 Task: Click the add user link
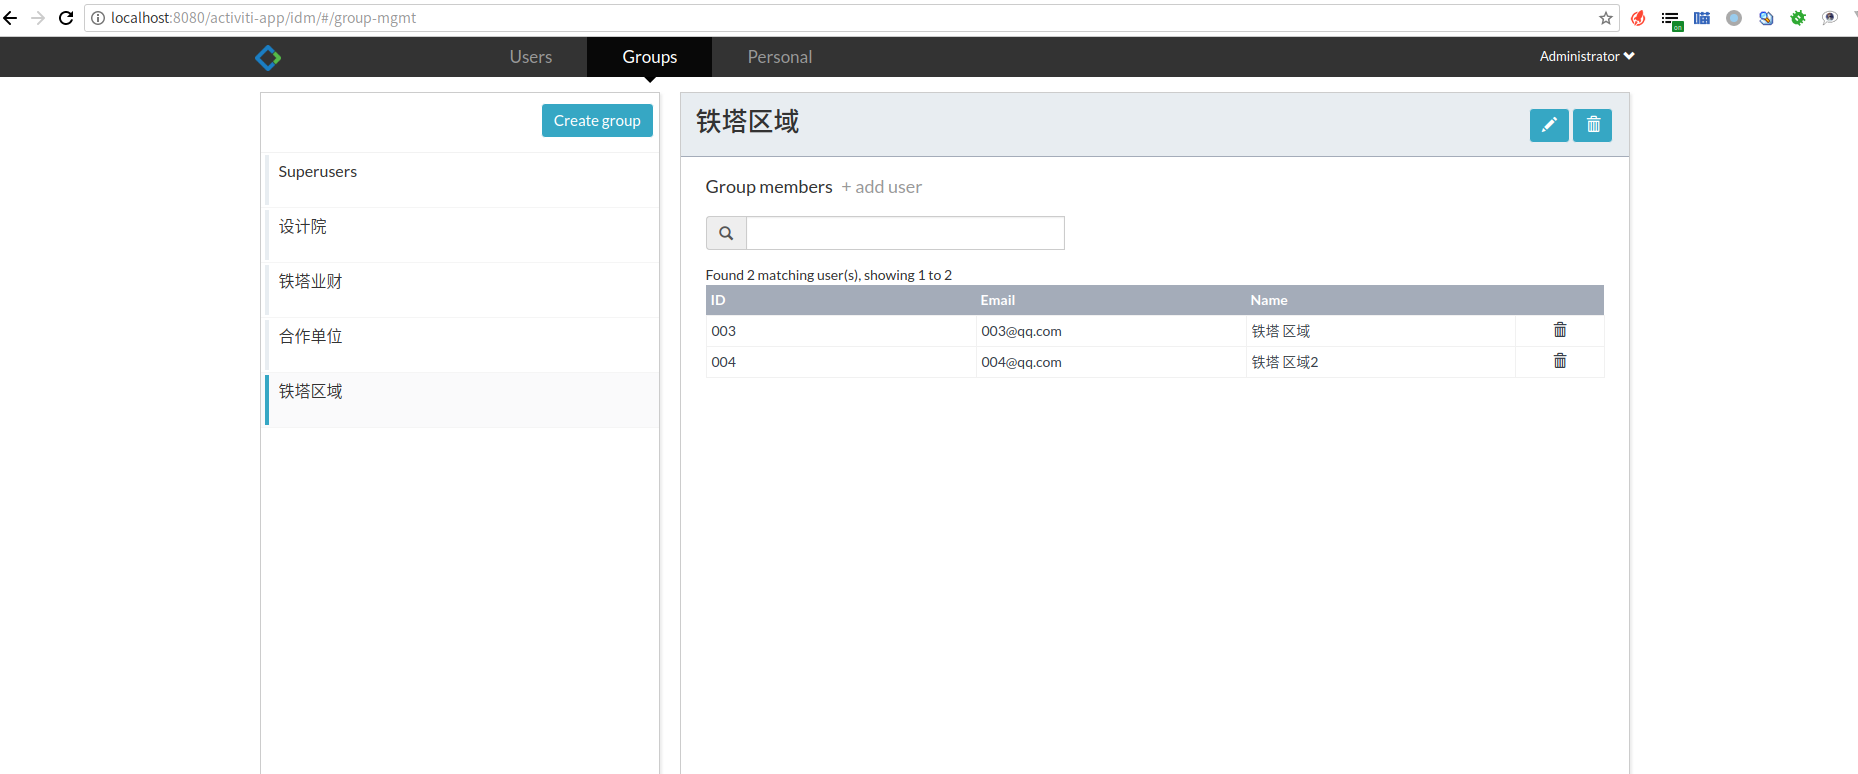click(x=882, y=187)
